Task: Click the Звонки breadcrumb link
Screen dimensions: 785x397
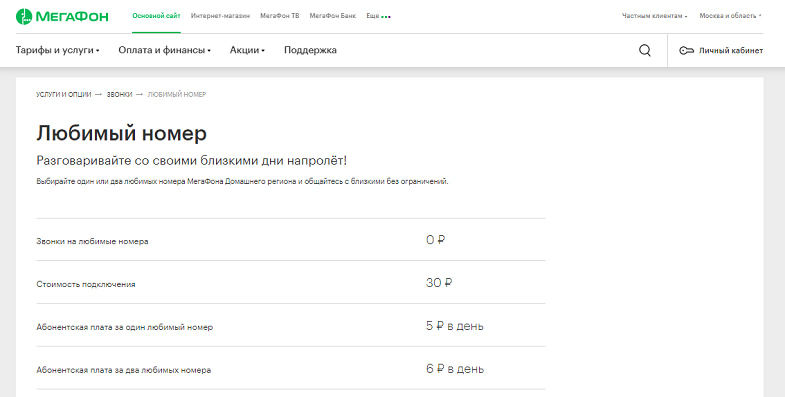Action: coord(119,95)
